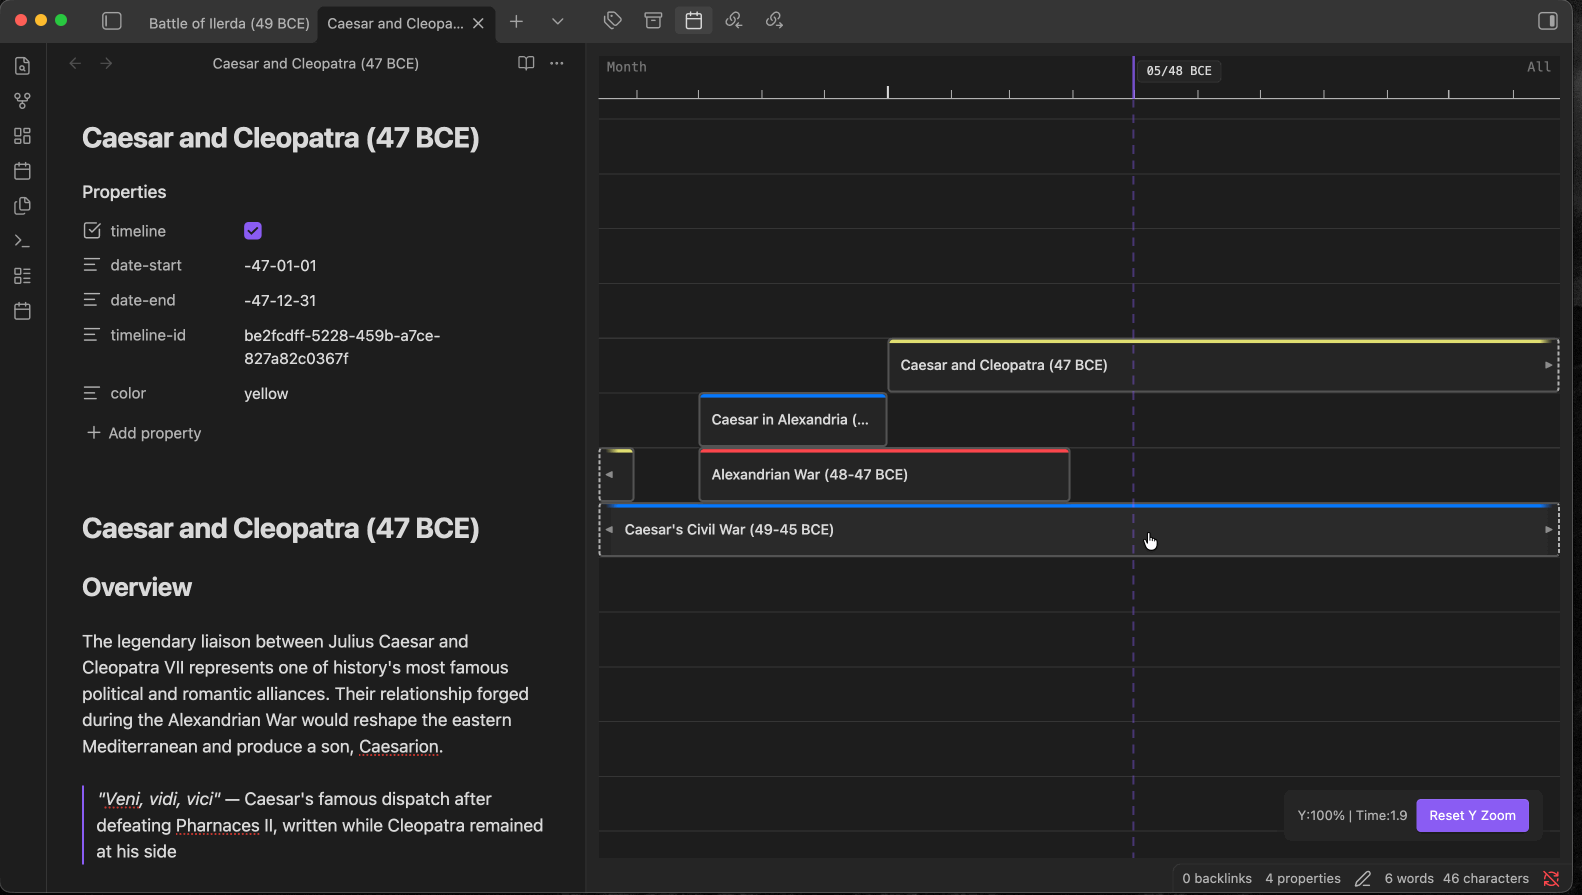This screenshot has height=895, width=1582.
Task: Toggle the right sidebar panel
Action: click(x=1547, y=21)
